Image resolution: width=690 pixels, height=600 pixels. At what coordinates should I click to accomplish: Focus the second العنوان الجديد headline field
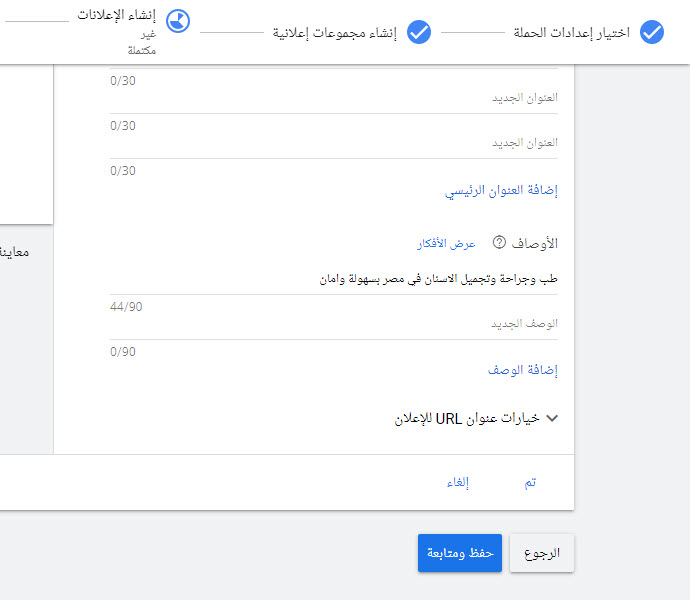pyautogui.click(x=334, y=143)
